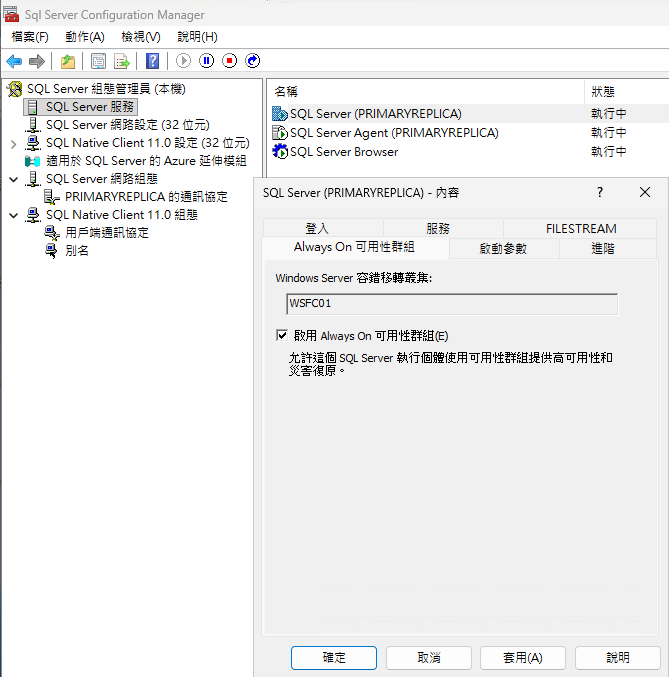
Task: Expand SQL Native Client 11.0 設定 (32 位元) node
Action: coord(13,144)
